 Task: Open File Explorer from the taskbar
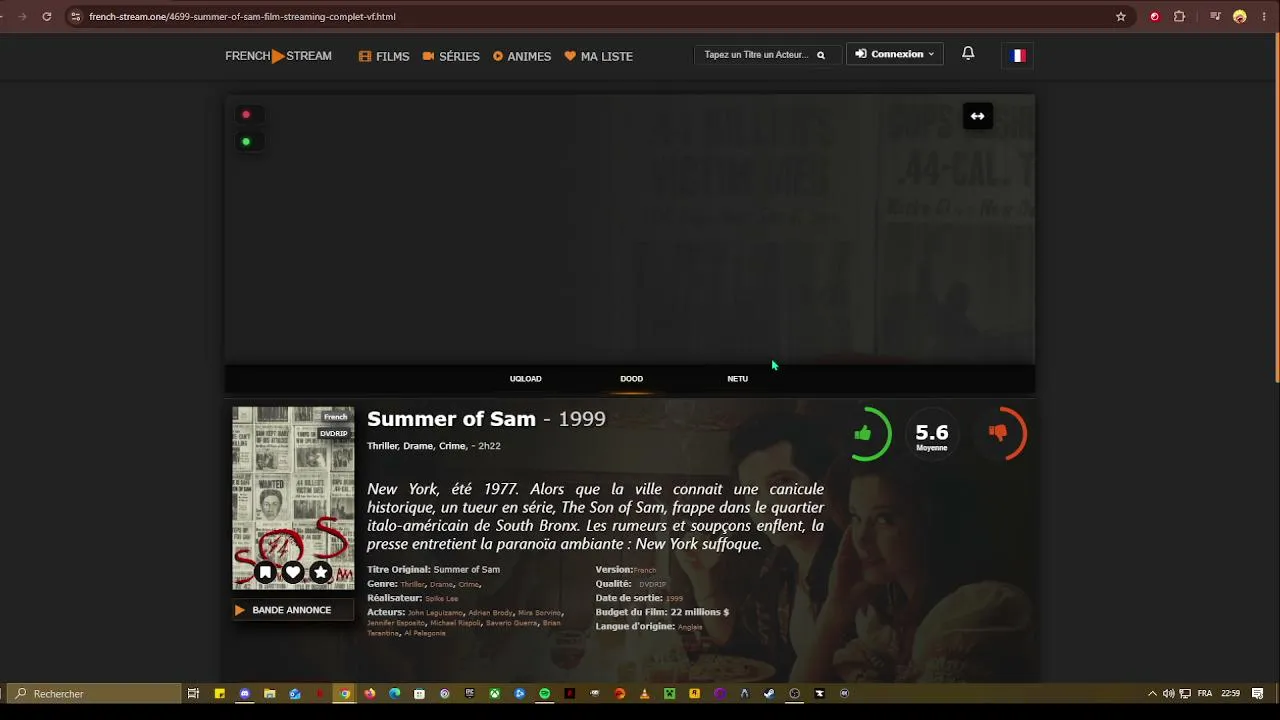[x=269, y=694]
